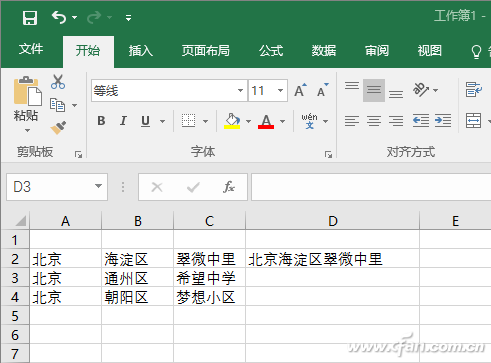This screenshot has width=491, height=363.
Task: Click the 粘贴 paste button
Action: (26, 105)
